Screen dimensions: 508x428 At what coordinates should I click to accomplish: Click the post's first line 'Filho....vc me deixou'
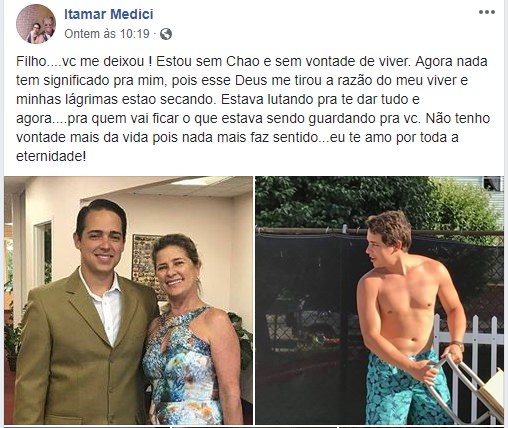coord(80,62)
